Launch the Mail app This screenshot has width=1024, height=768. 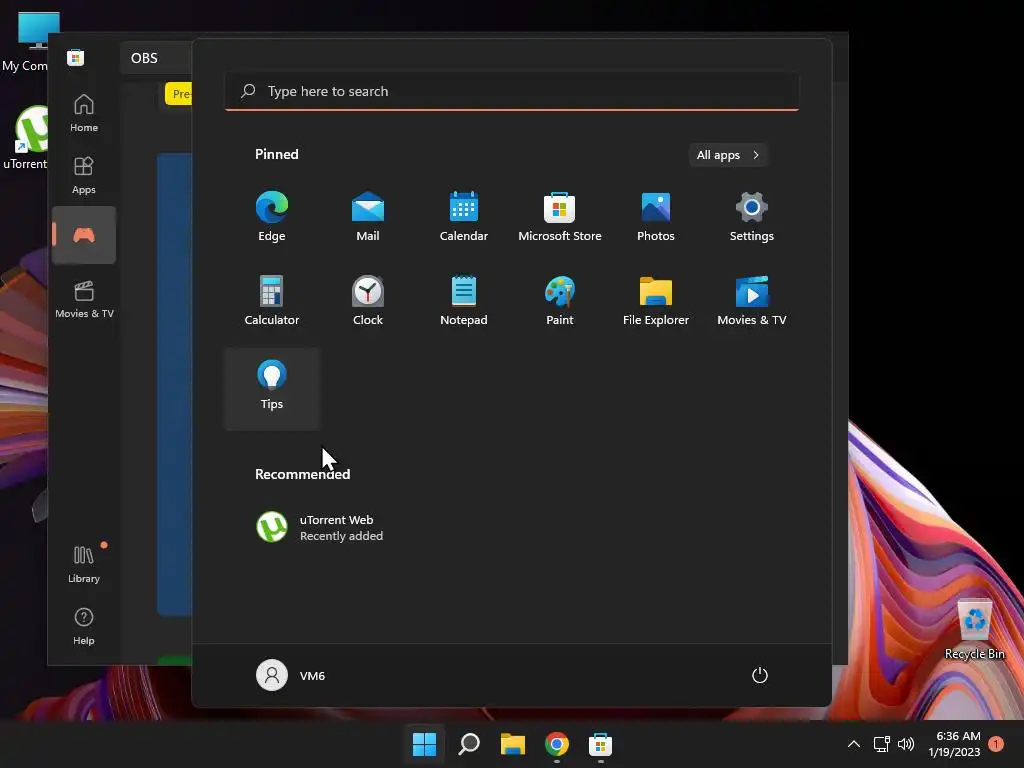point(368,216)
